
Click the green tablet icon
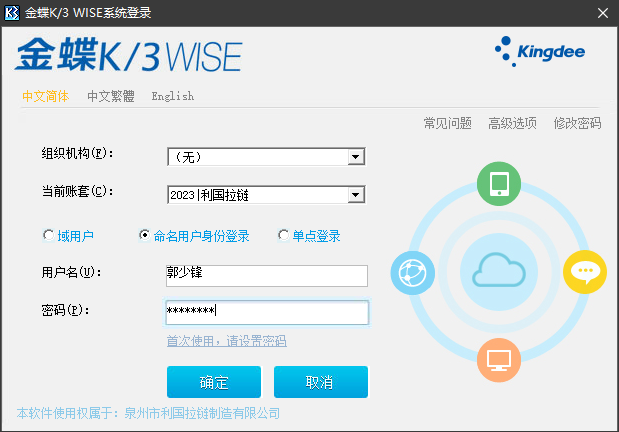[x=499, y=185]
